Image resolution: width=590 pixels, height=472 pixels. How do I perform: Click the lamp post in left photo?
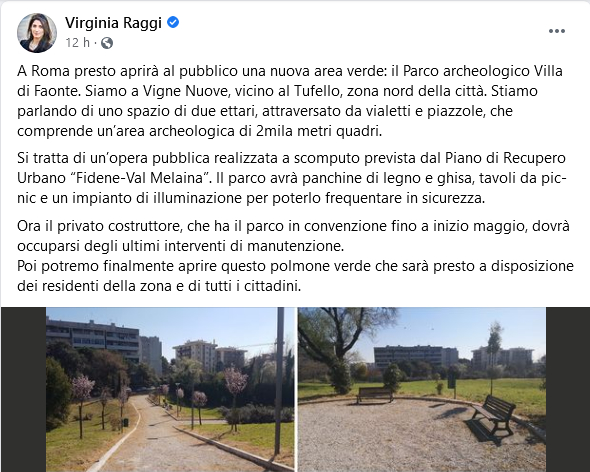tap(279, 381)
